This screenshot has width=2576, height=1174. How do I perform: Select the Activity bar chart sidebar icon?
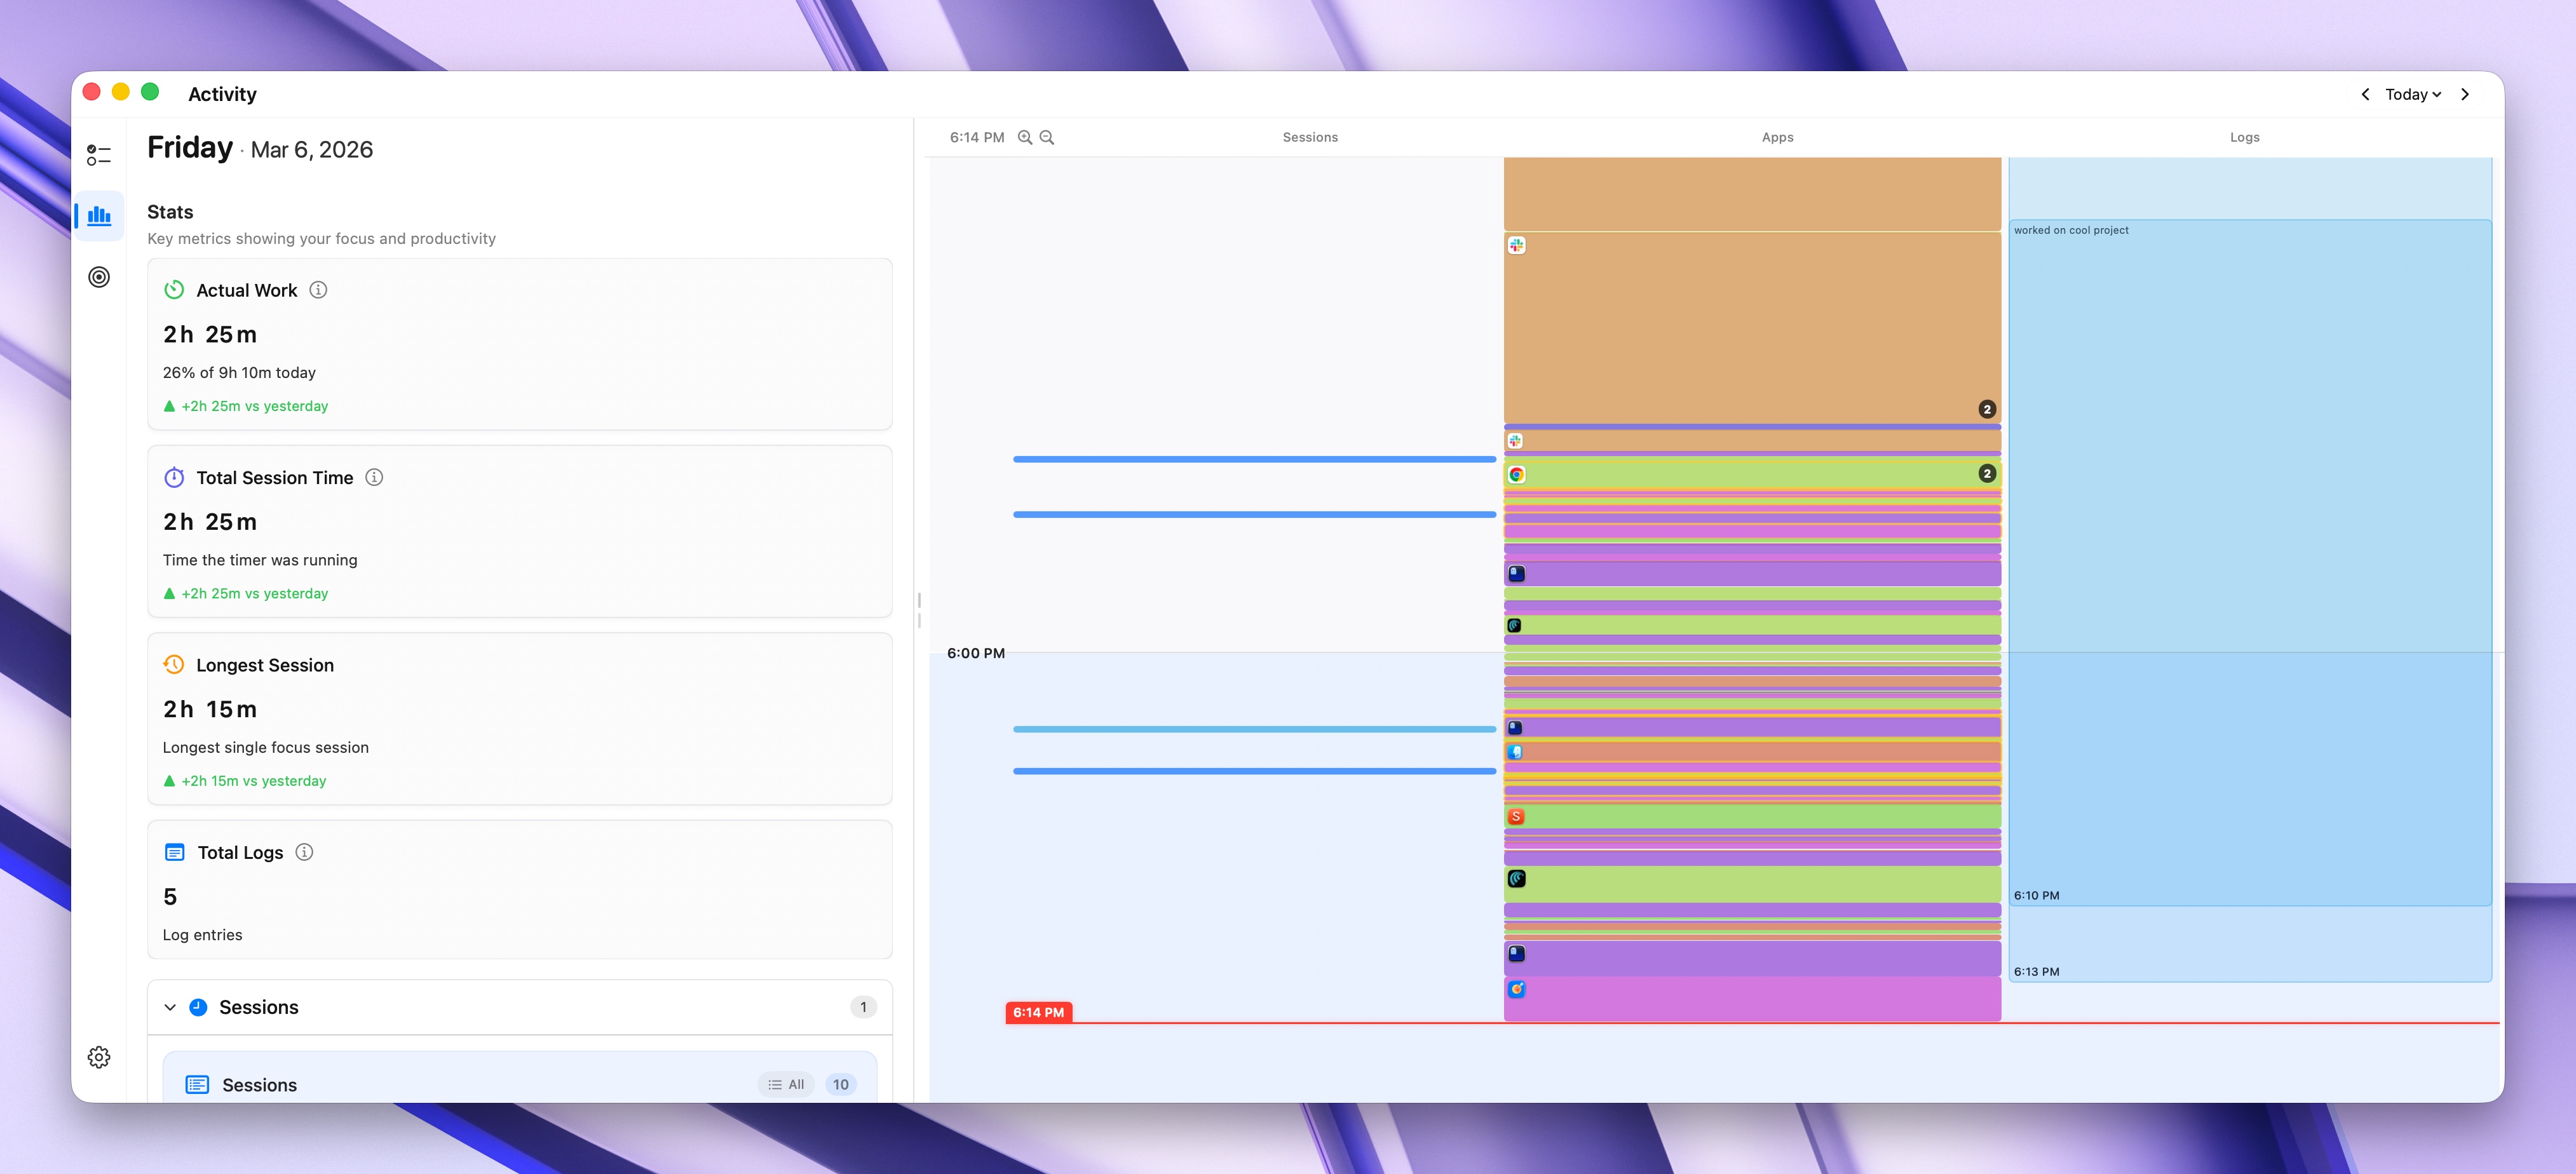point(99,215)
